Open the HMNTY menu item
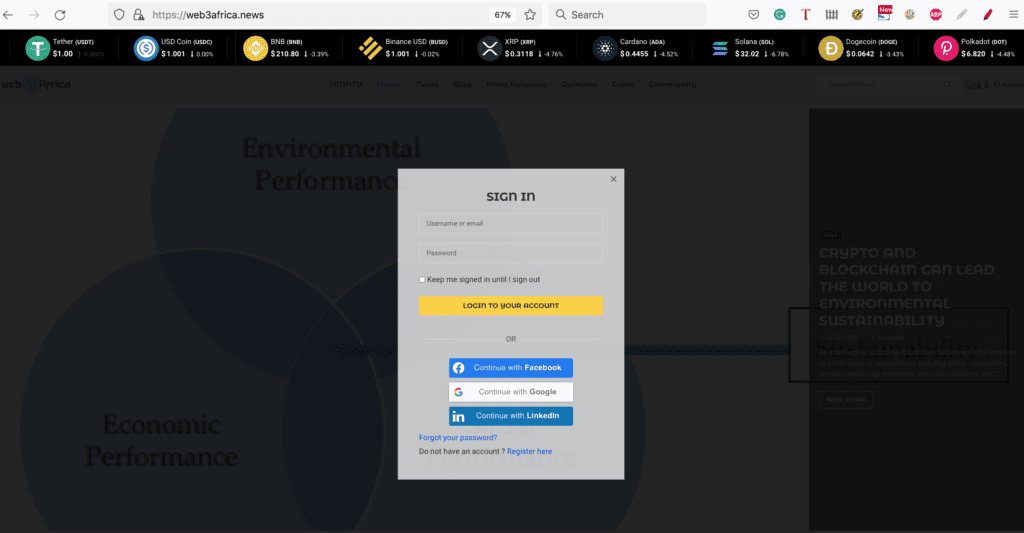This screenshot has width=1024, height=533. [346, 84]
